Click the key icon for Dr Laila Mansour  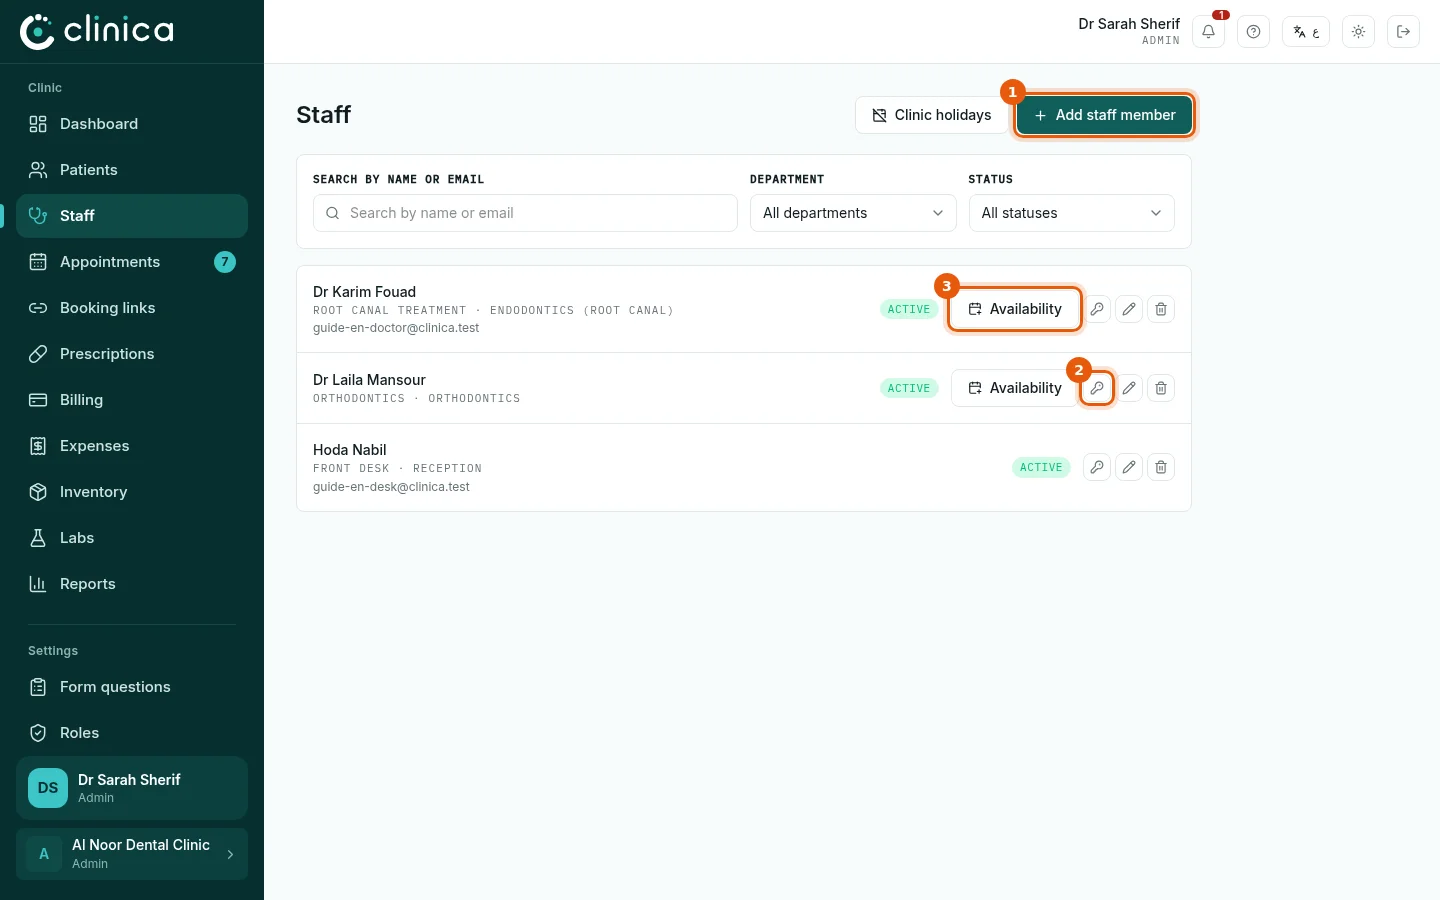tap(1097, 388)
